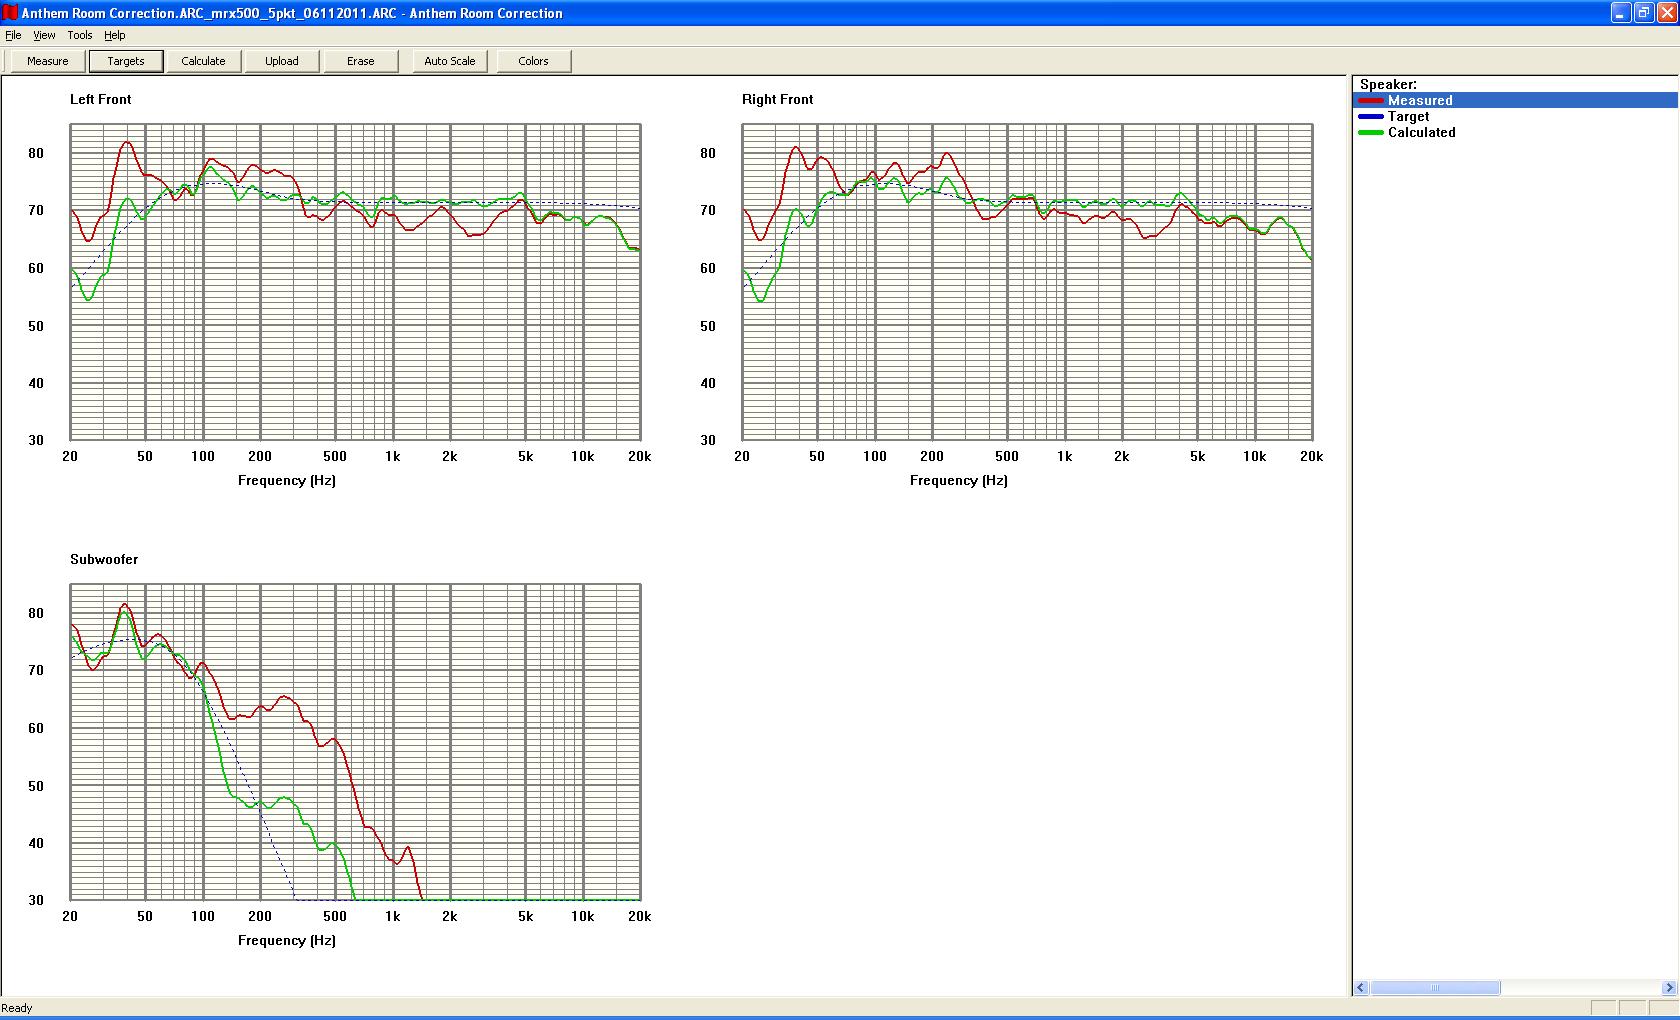Click Upload in the toolbar
Image resolution: width=1680 pixels, height=1020 pixels.
(282, 61)
